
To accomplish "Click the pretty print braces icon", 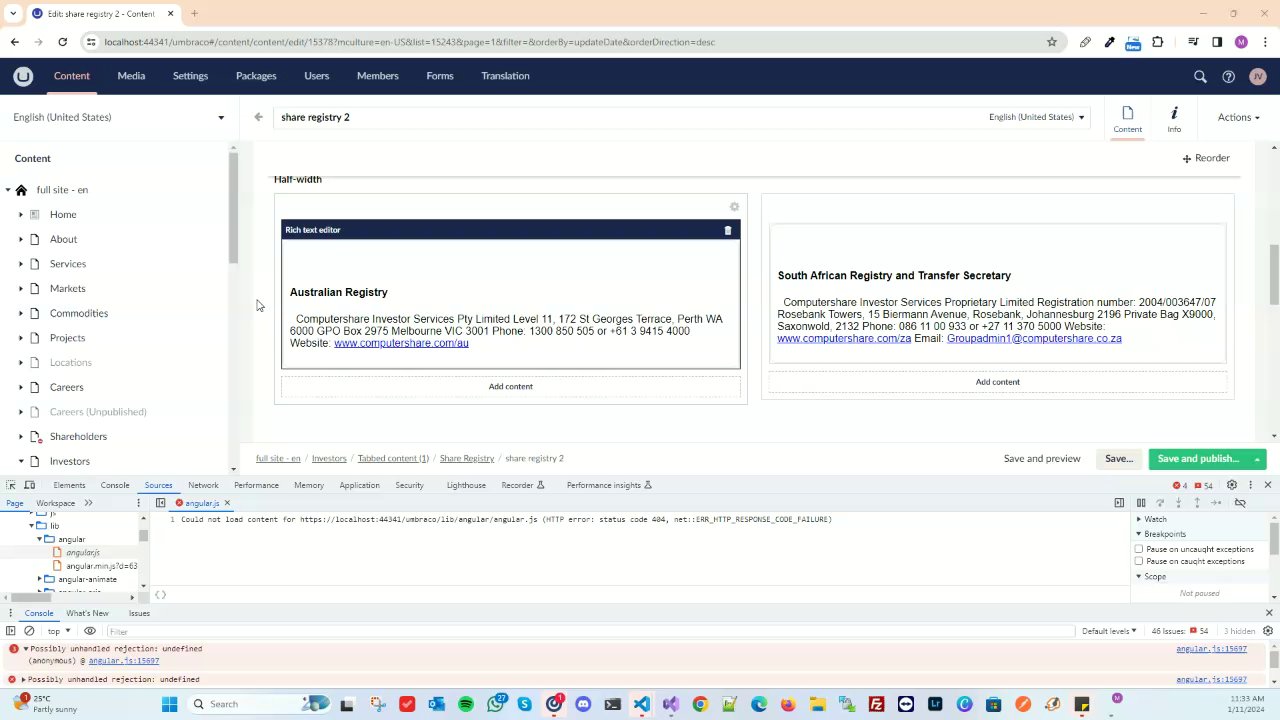I will [x=160, y=595].
